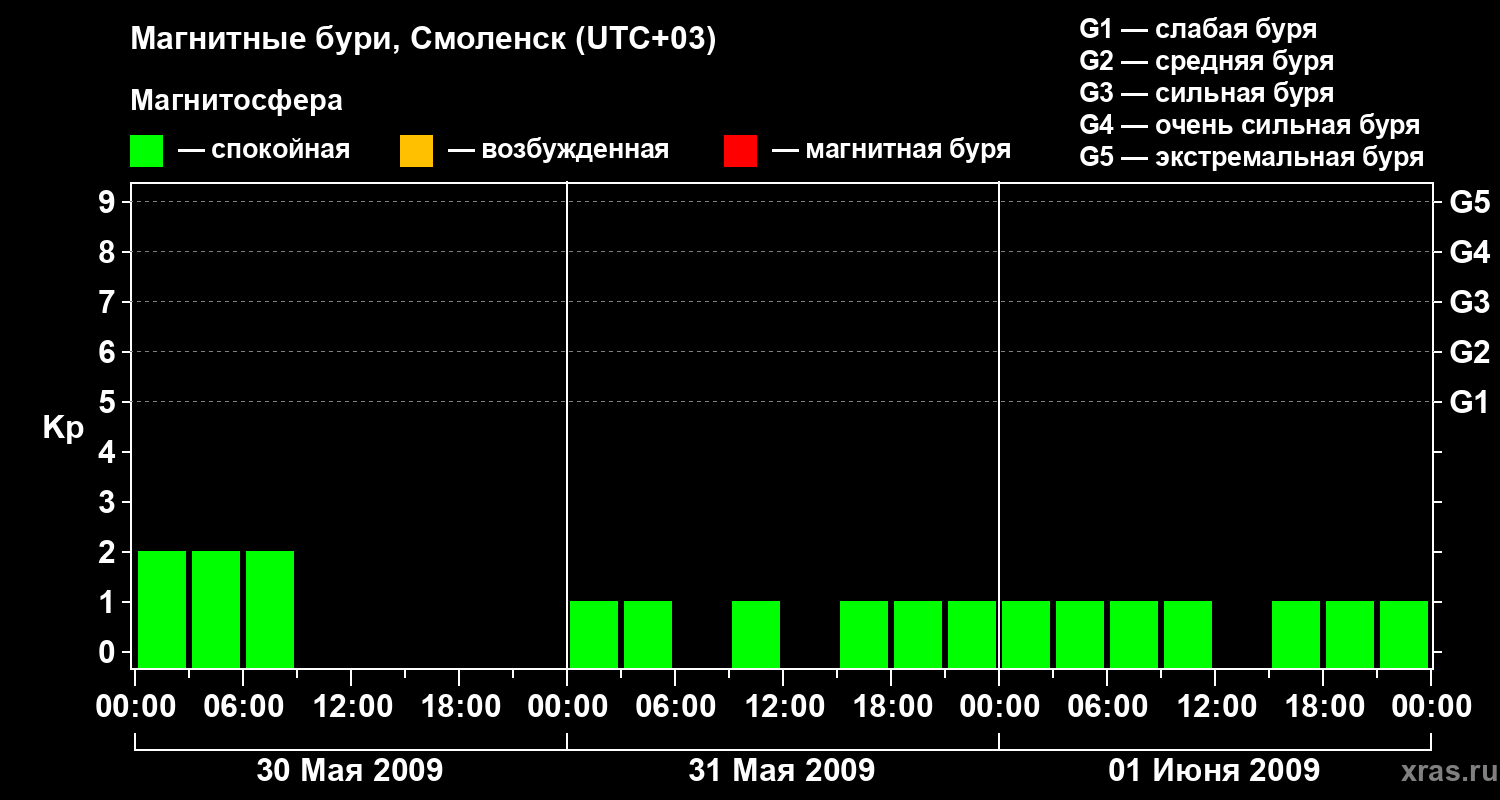Click the Kp axis value 0
The height and width of the screenshot is (800, 1500).
pyautogui.click(x=109, y=652)
